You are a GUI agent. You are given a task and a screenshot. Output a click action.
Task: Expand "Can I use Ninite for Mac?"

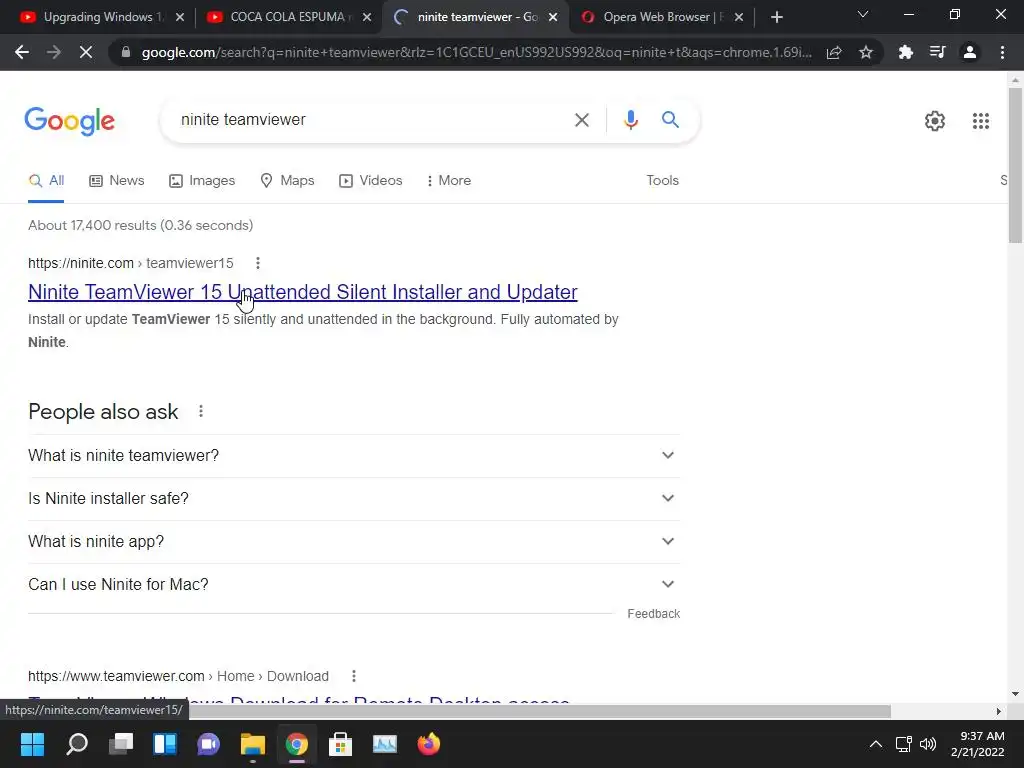tap(354, 584)
